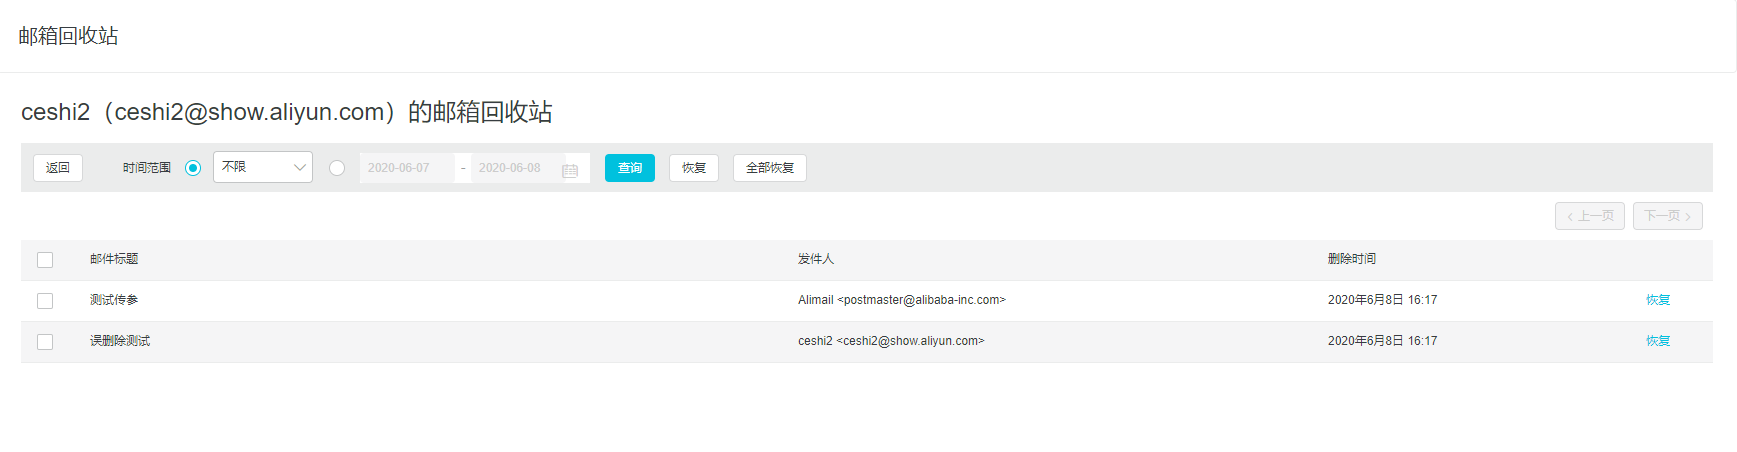Open the '测试传参' email title
This screenshot has height=452, width=1737.
(114, 300)
